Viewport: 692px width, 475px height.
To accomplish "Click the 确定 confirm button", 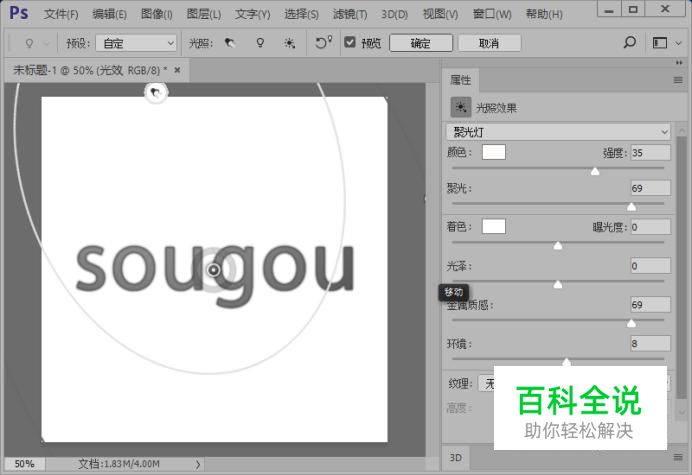I will tap(421, 43).
